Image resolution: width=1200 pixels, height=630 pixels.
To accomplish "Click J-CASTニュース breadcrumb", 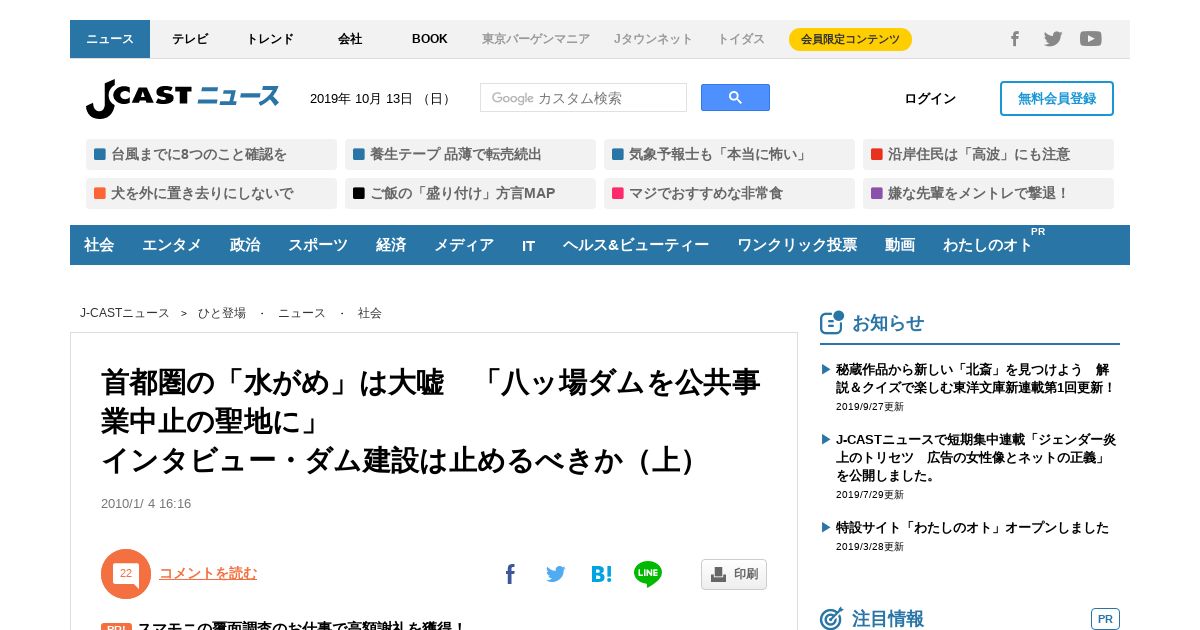I will 125,313.
